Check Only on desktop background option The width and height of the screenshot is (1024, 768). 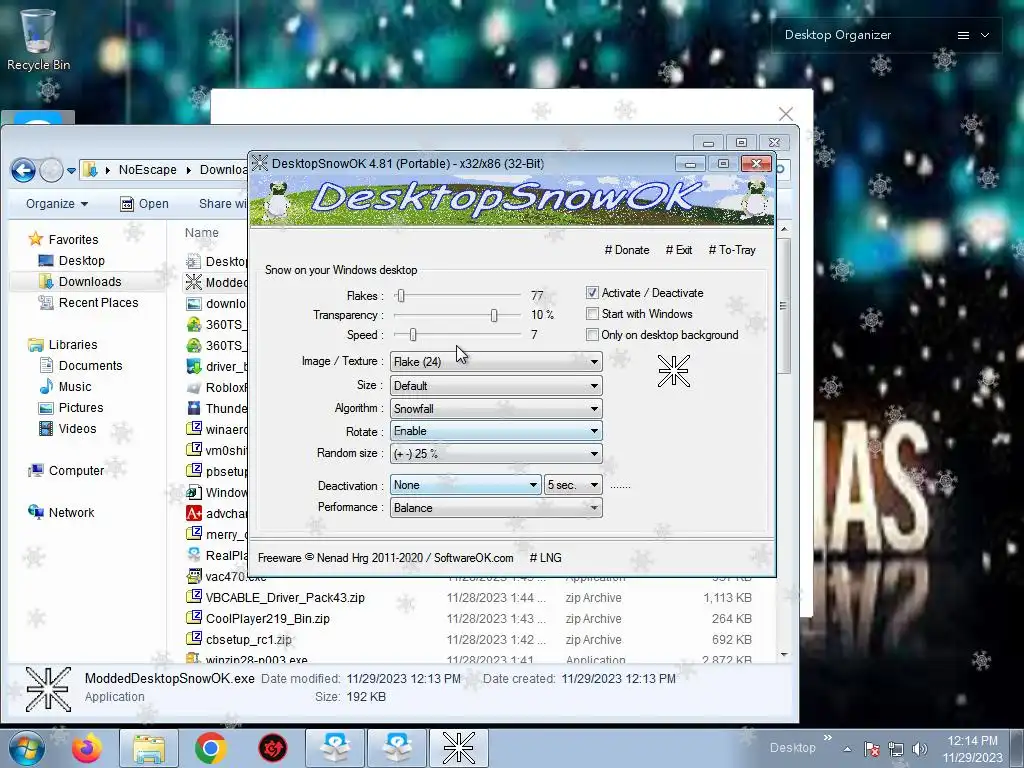[592, 334]
